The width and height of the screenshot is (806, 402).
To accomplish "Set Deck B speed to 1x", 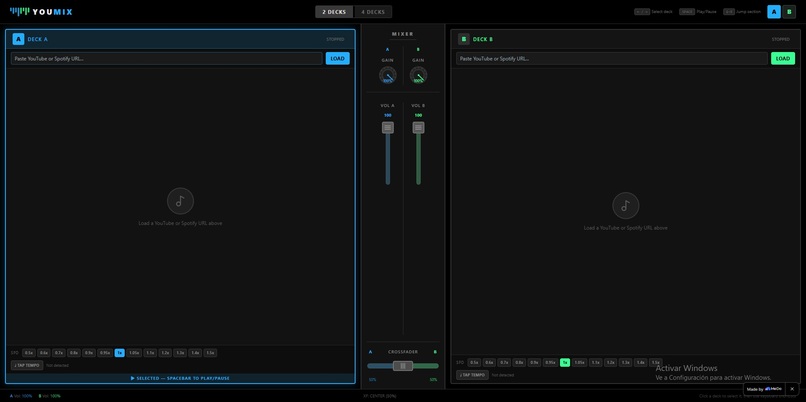I will click(x=565, y=362).
